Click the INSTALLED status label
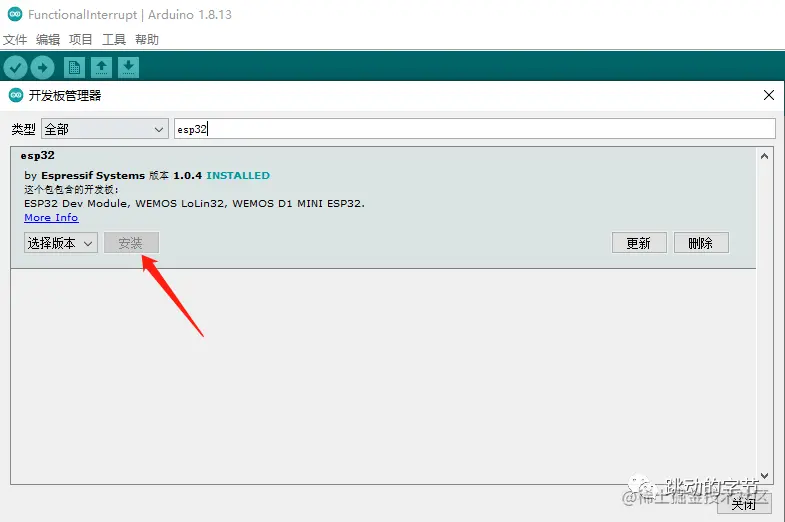The height and width of the screenshot is (522, 785). (x=238, y=176)
